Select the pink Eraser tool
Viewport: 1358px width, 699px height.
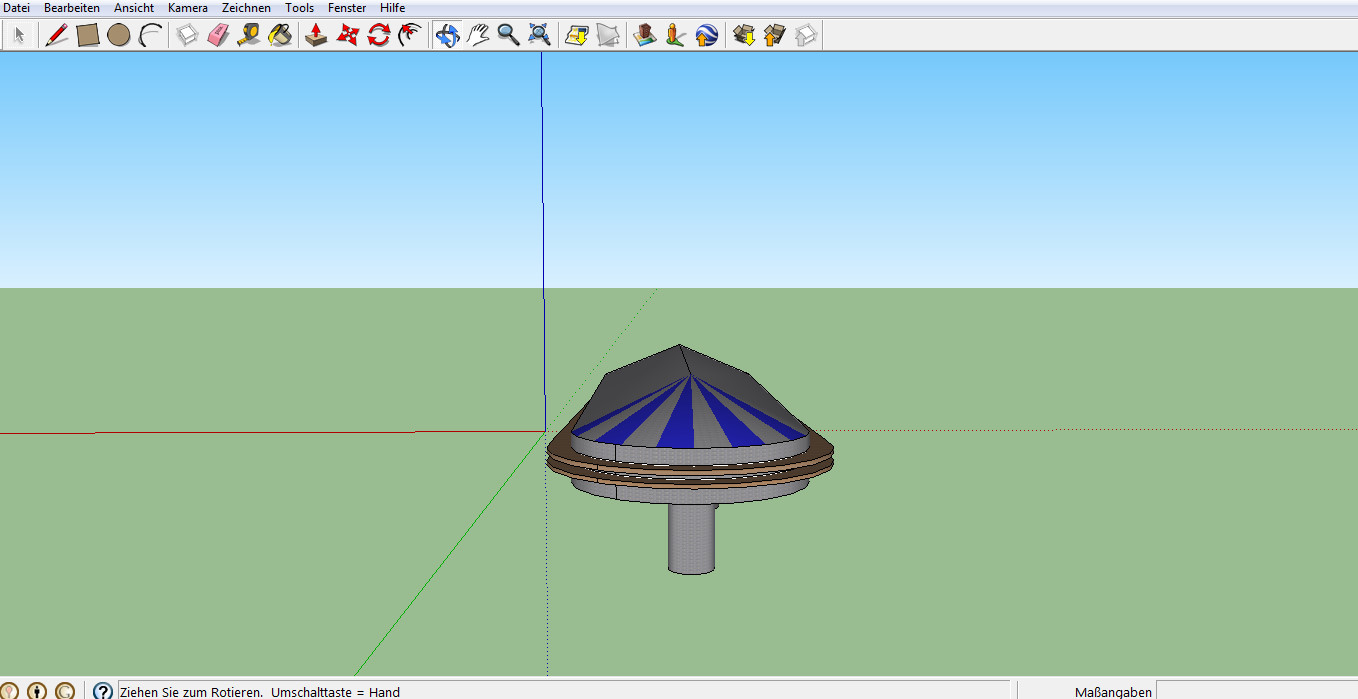pos(218,36)
